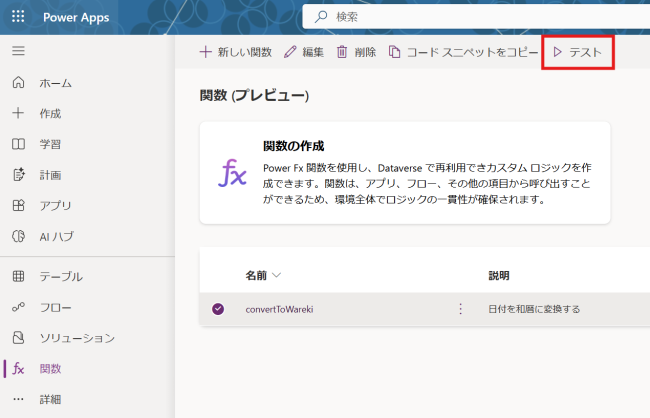Click the 編集 pencil button
This screenshot has width=650, height=418.
pyautogui.click(x=304, y=52)
